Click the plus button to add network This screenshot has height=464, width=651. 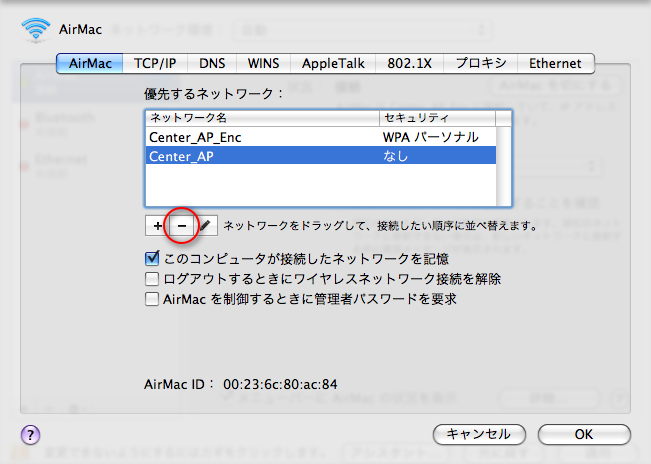[157, 226]
